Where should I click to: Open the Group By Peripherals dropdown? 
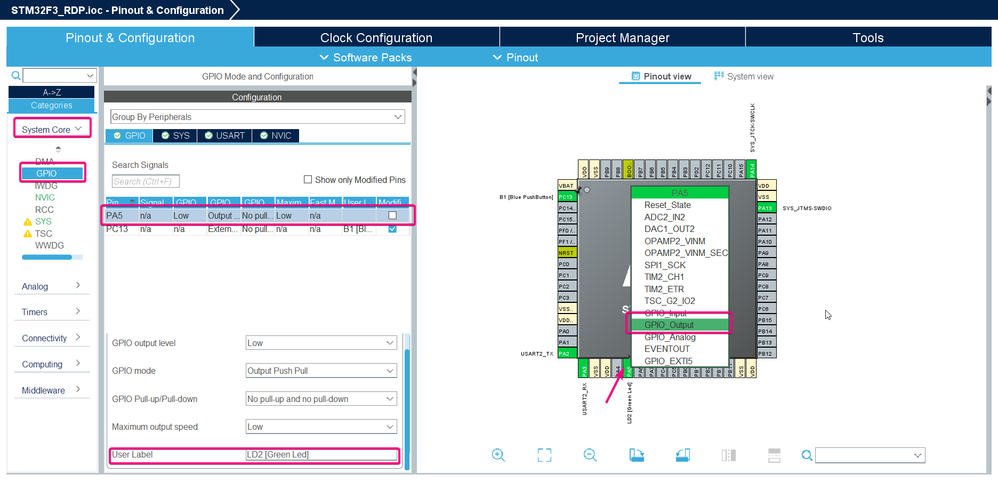pyautogui.click(x=257, y=116)
